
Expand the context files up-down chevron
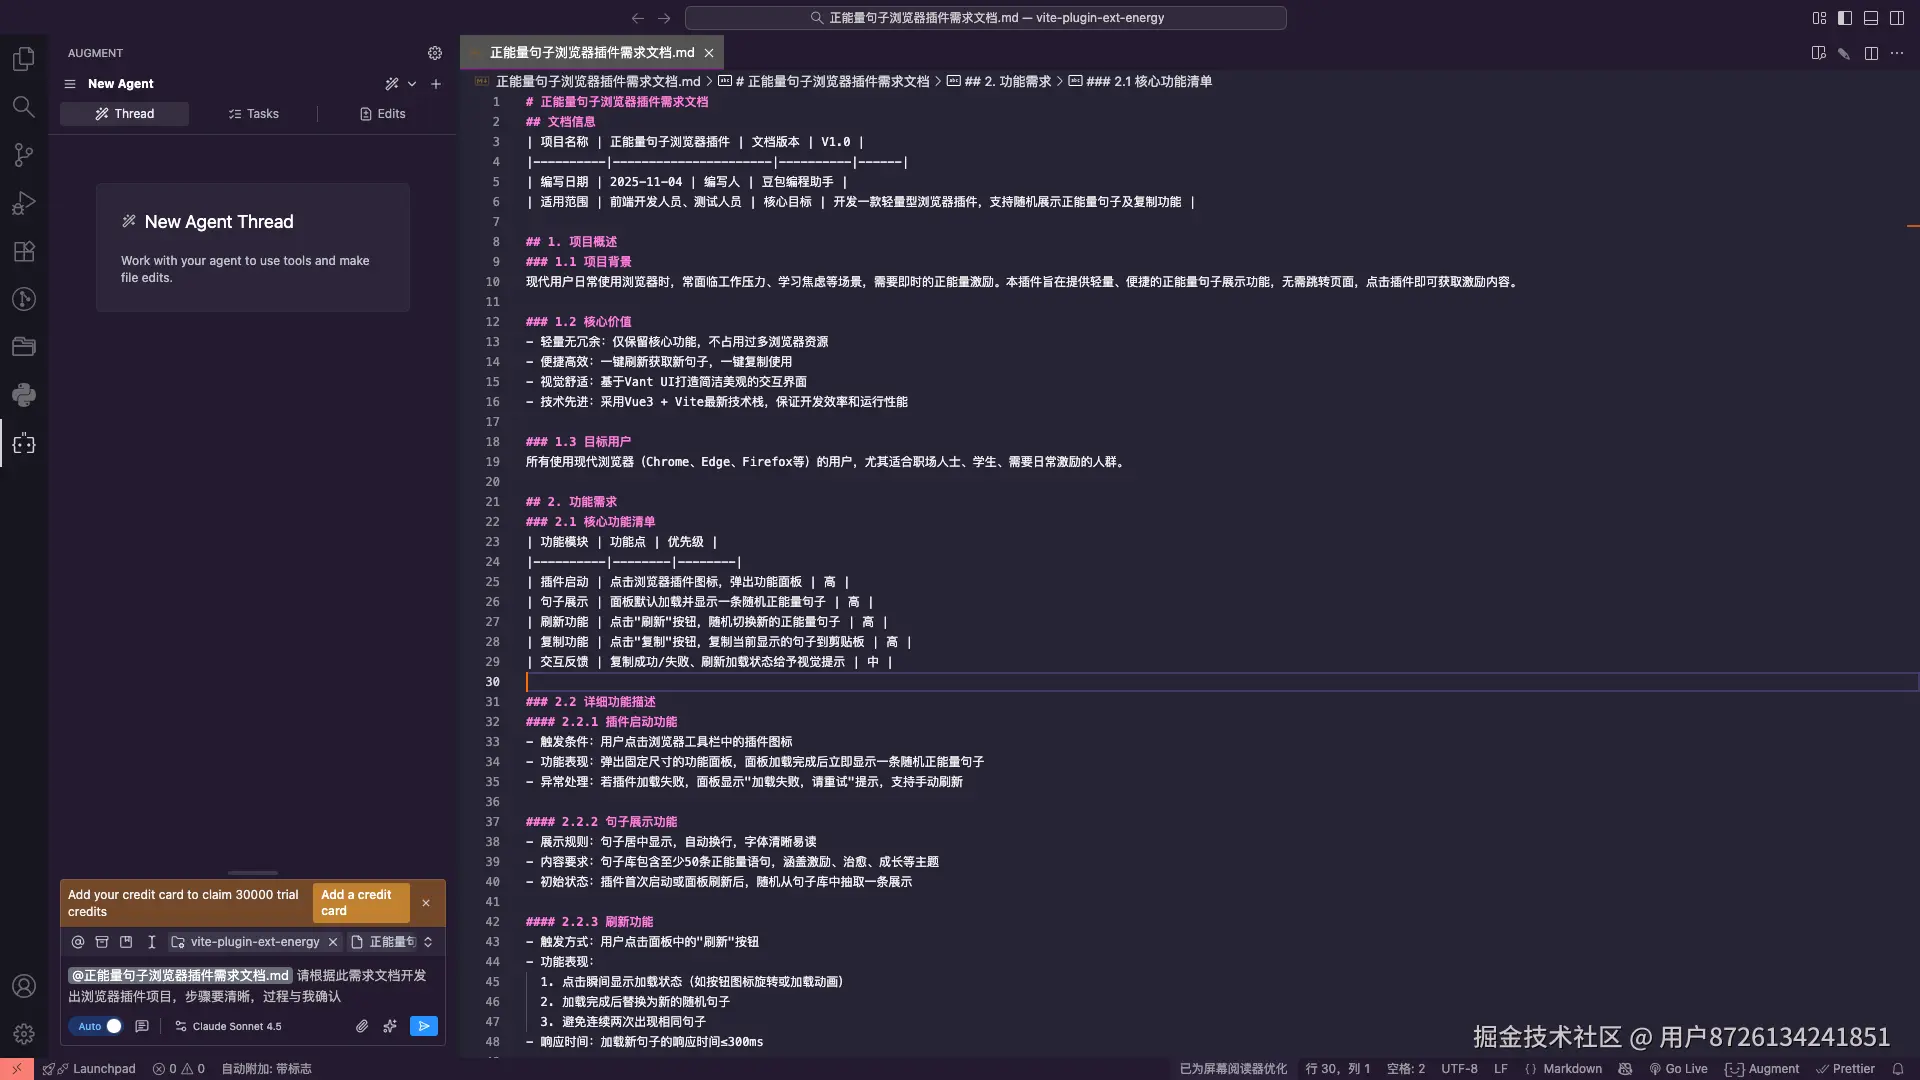(428, 942)
